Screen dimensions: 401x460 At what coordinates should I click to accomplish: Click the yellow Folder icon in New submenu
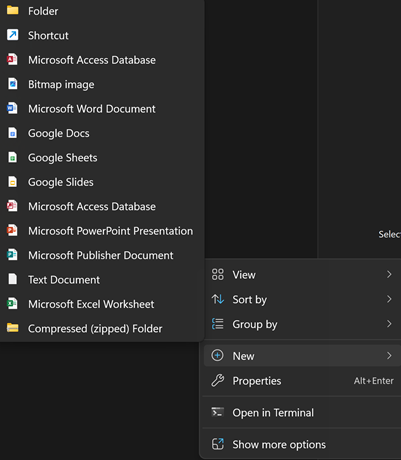[13, 10]
